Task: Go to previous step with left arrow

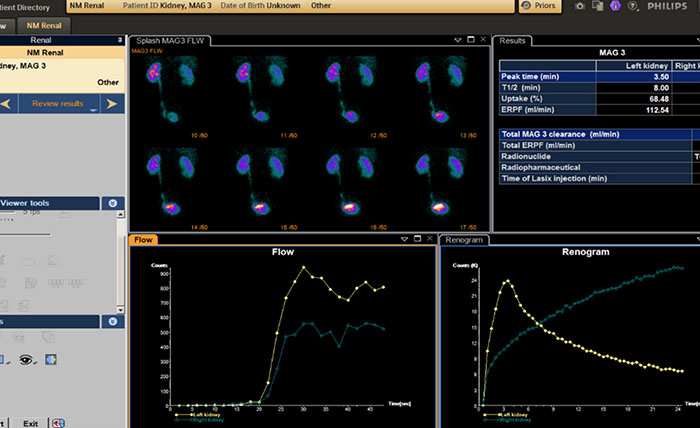Action: [x=5, y=103]
